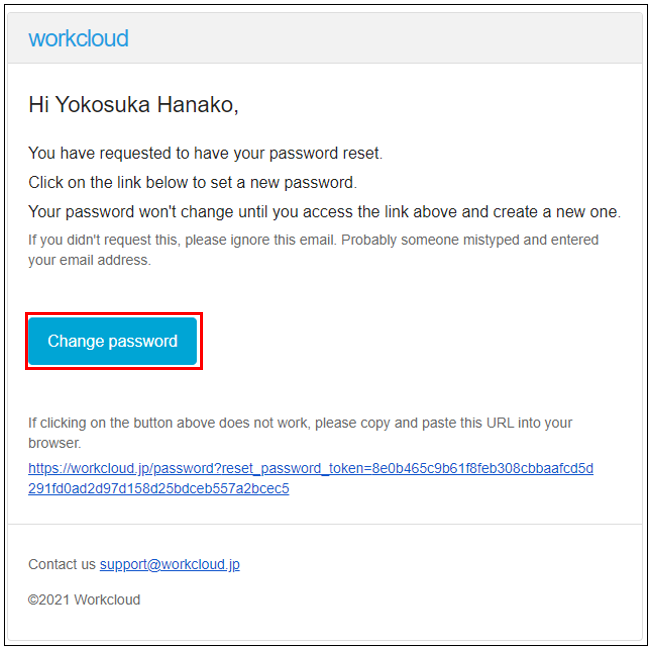Screen dimensions: 649x651
Task: Click the empty gray header bar area
Action: click(x=400, y=39)
